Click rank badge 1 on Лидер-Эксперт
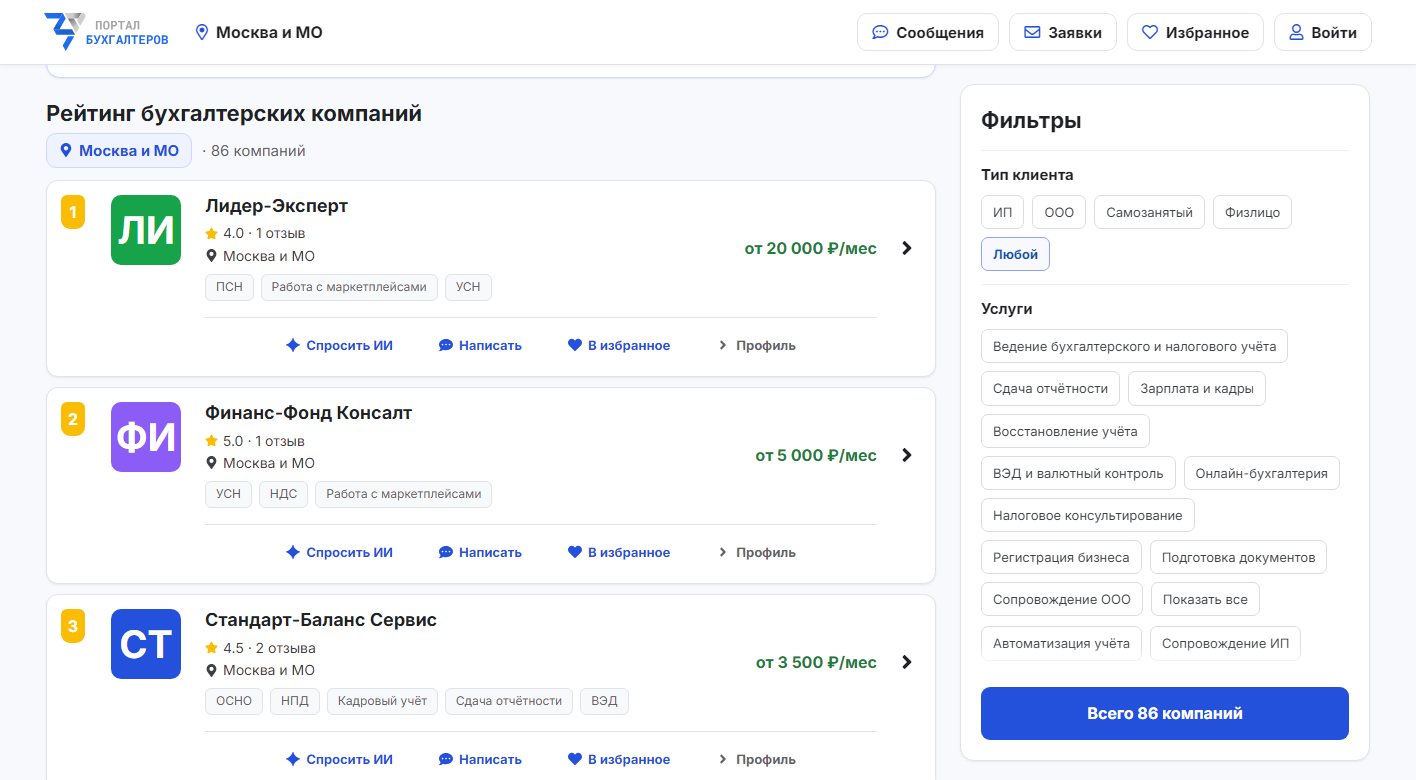This screenshot has width=1416, height=780. [73, 212]
